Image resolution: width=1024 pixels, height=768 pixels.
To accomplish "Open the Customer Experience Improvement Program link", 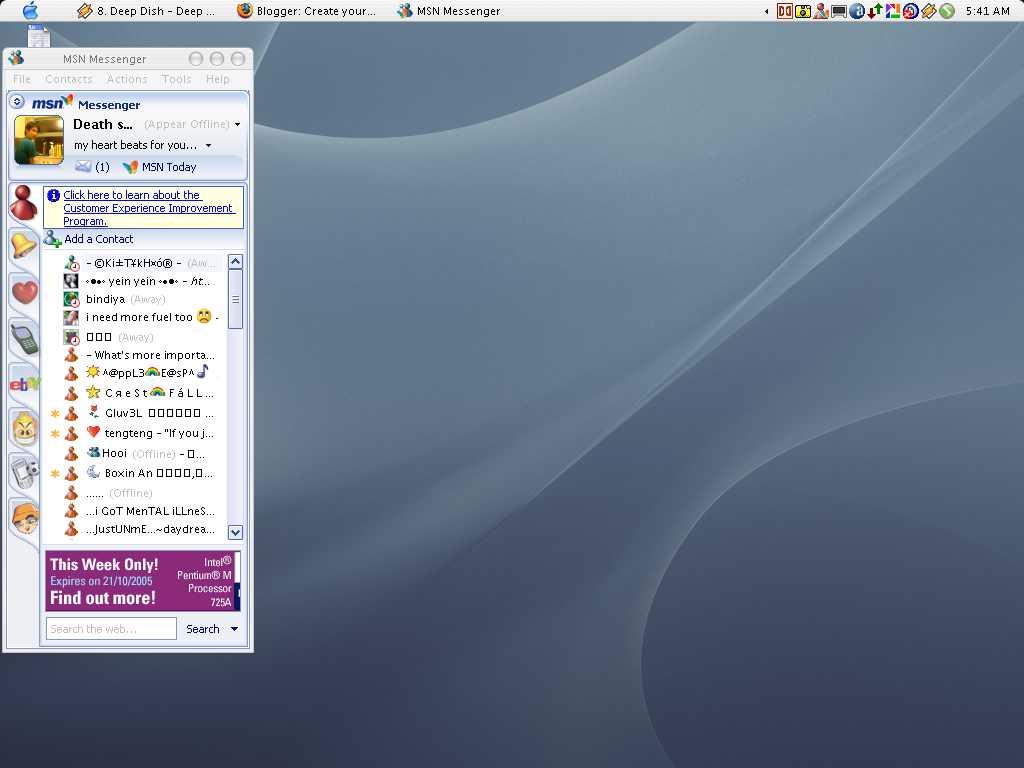I will pos(148,208).
